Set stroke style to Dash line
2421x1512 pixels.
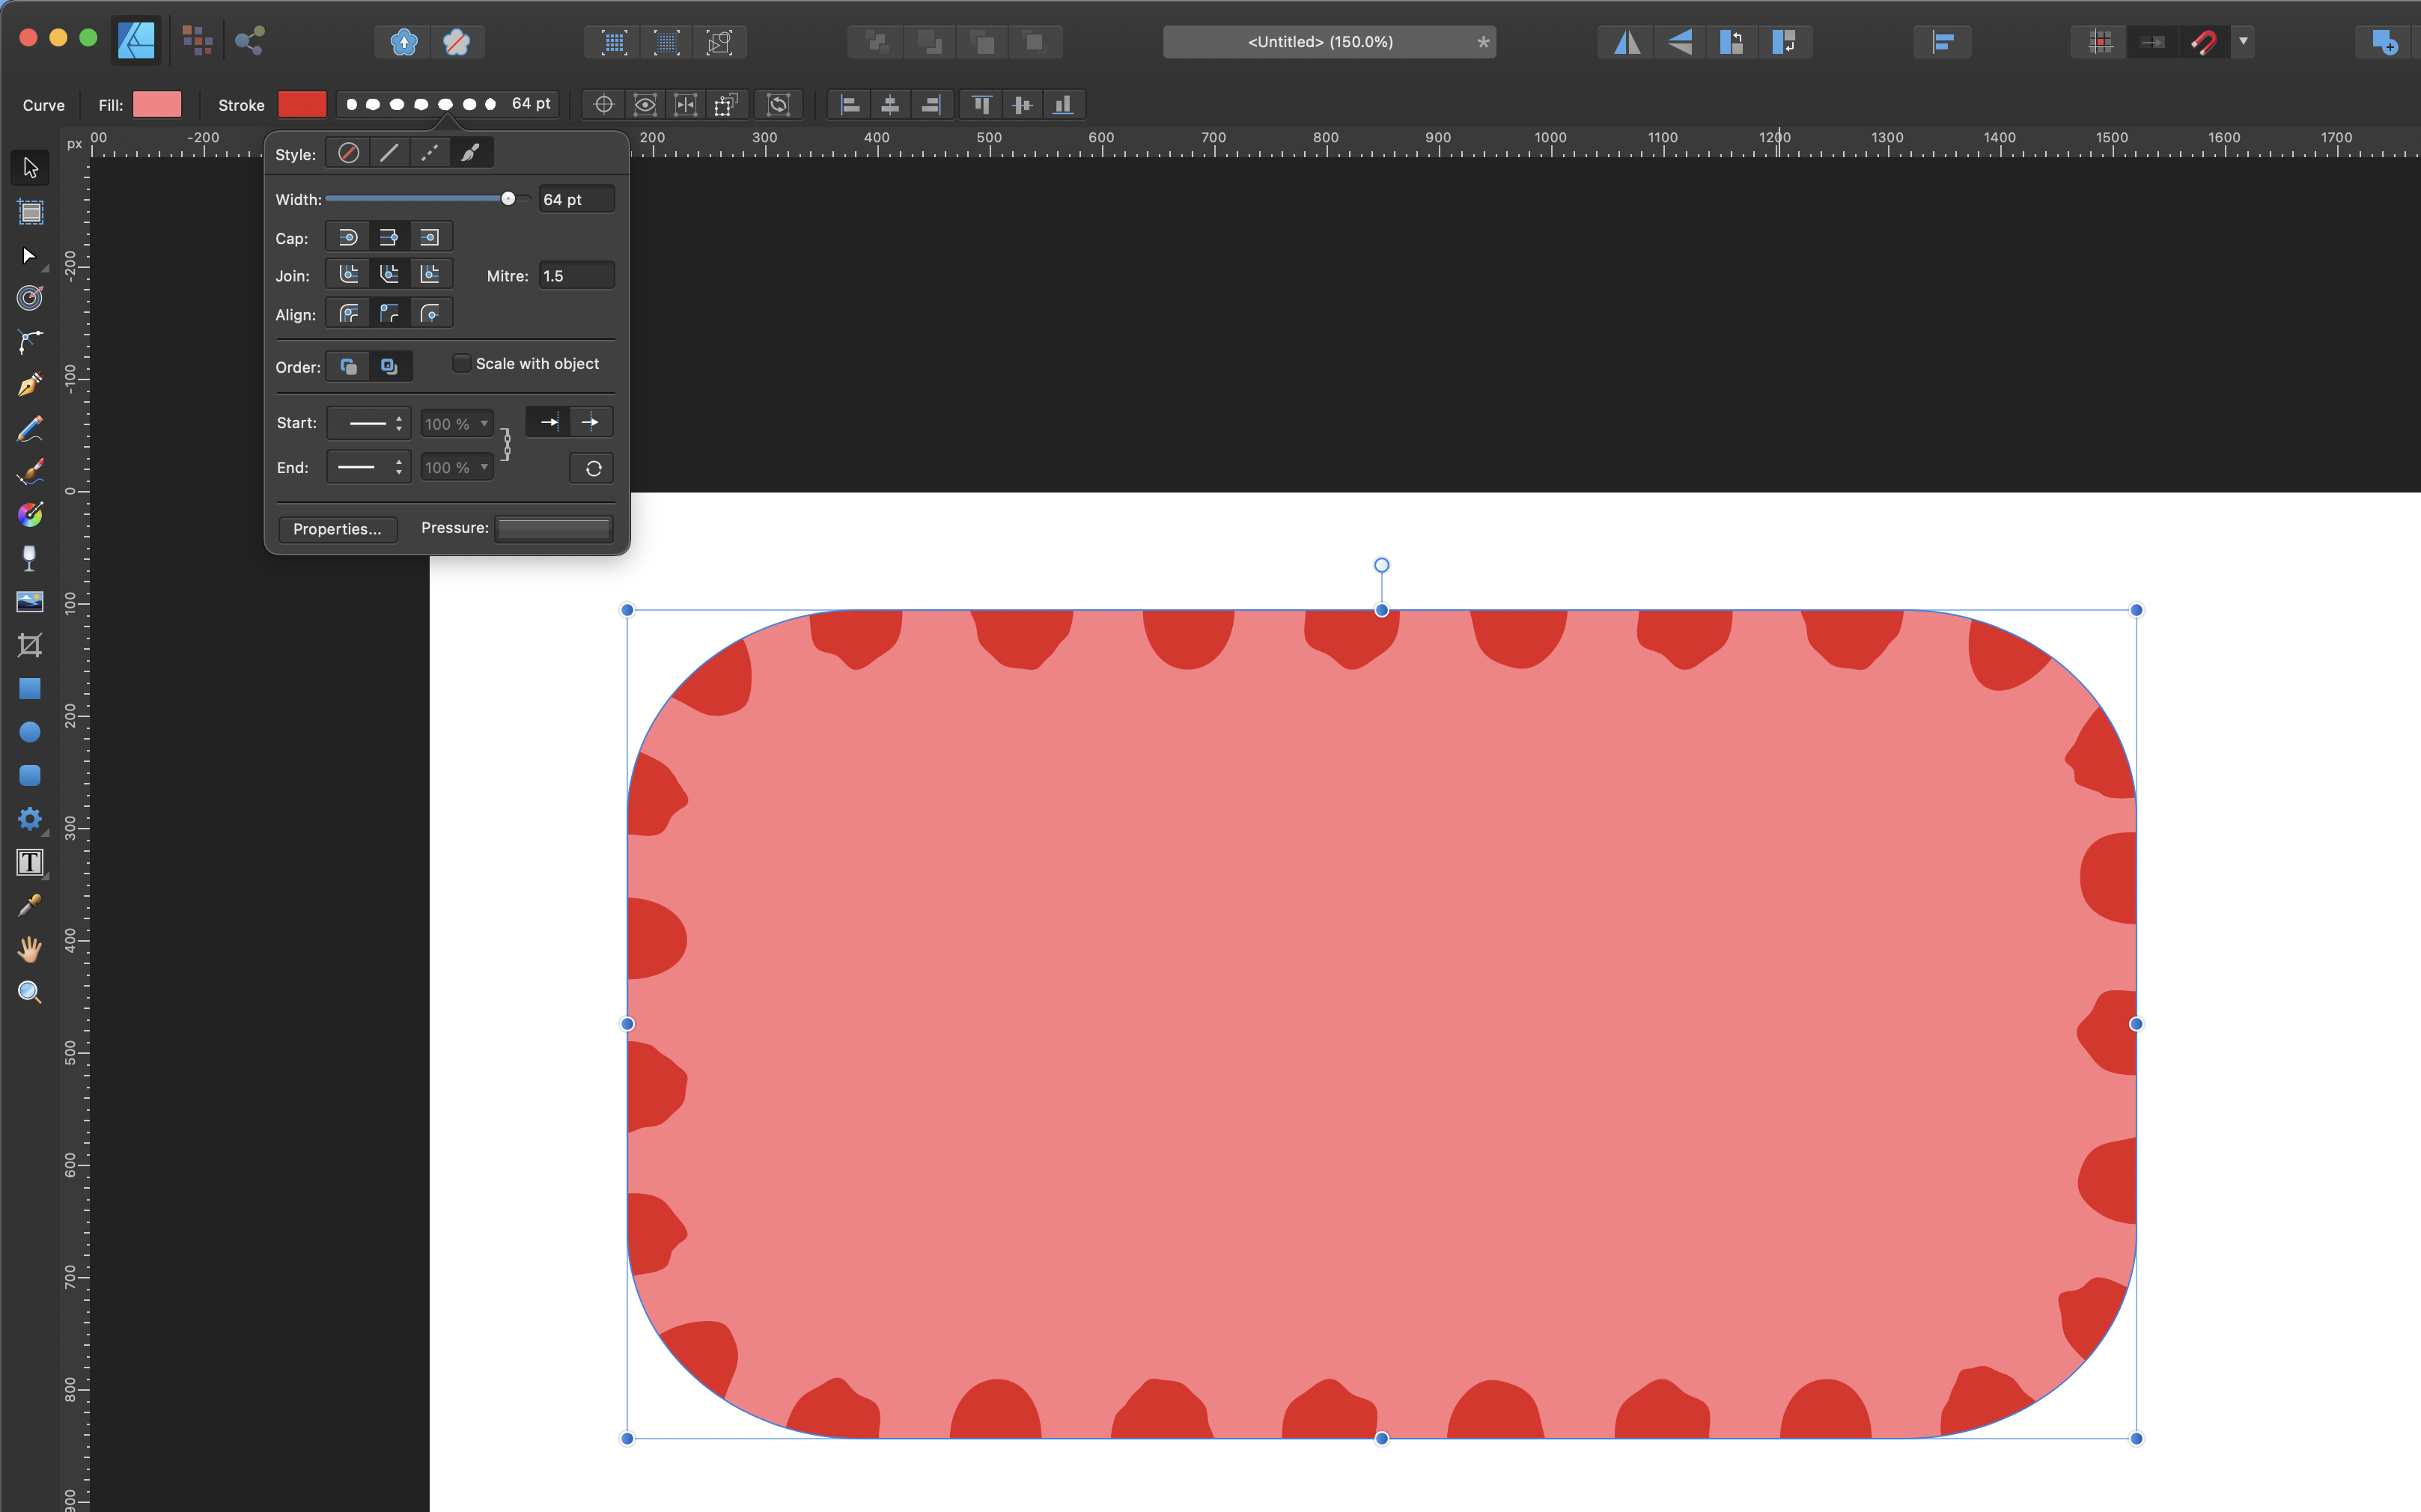point(429,153)
